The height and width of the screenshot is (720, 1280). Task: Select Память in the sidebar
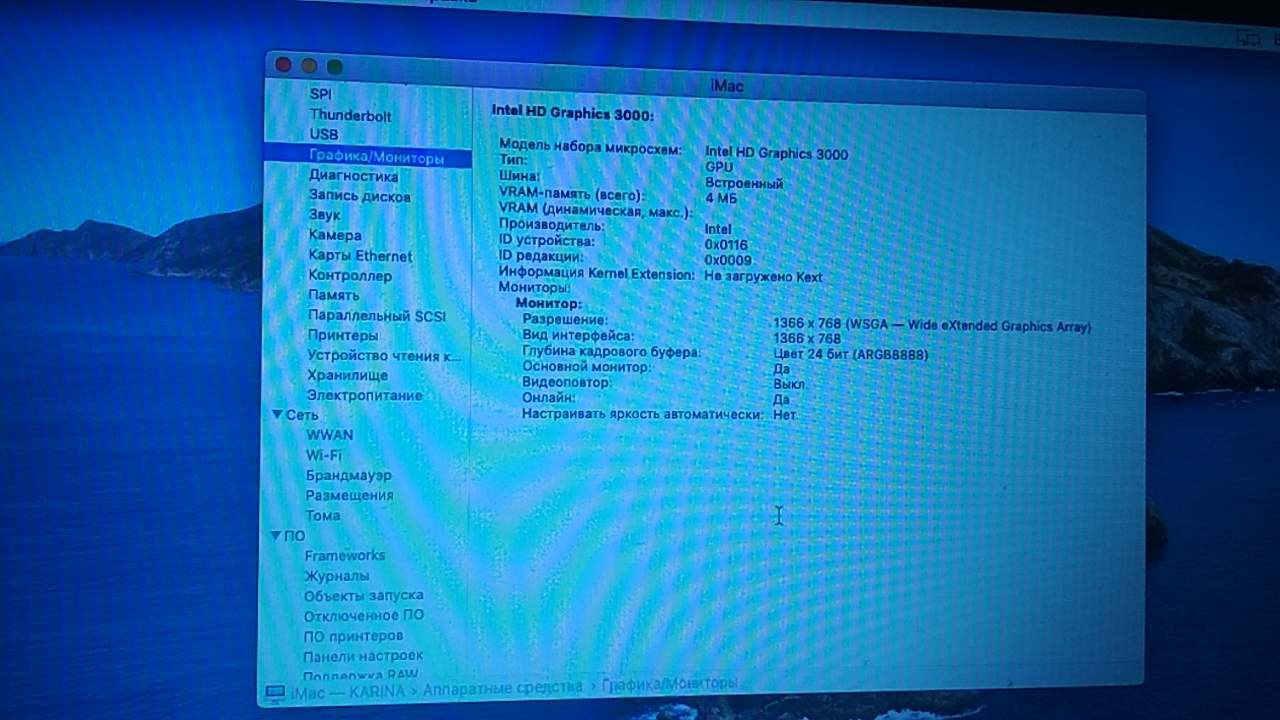pos(334,295)
